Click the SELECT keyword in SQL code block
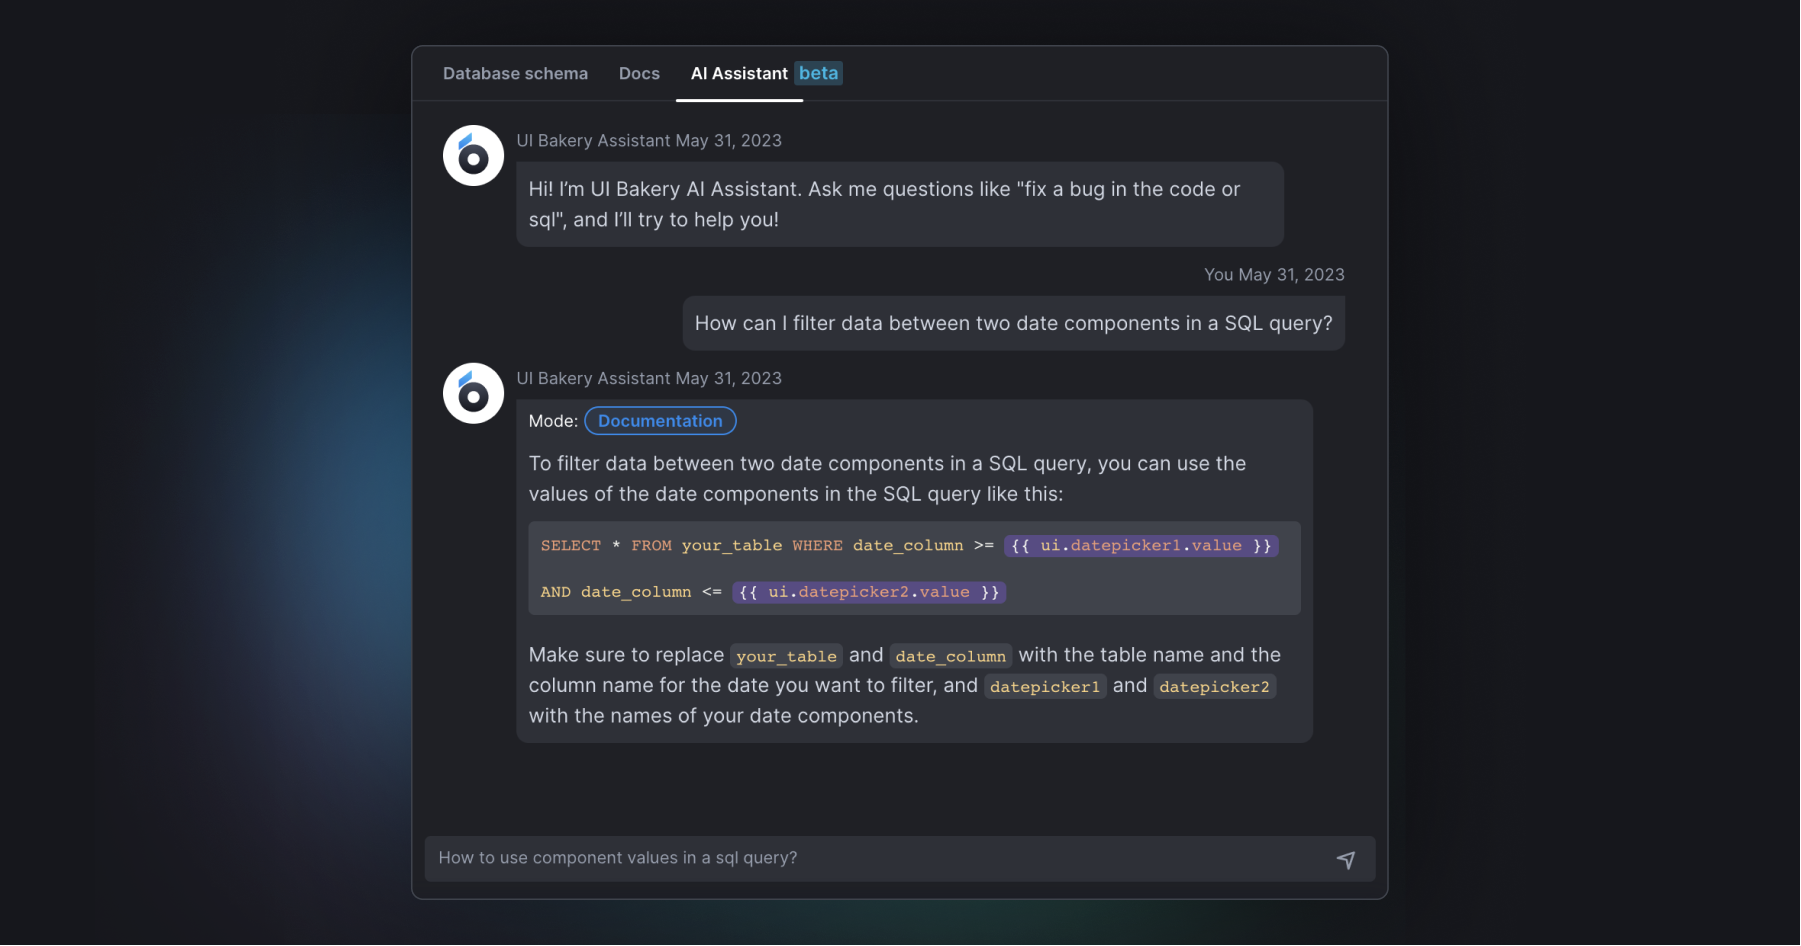The width and height of the screenshot is (1801, 946). point(571,546)
